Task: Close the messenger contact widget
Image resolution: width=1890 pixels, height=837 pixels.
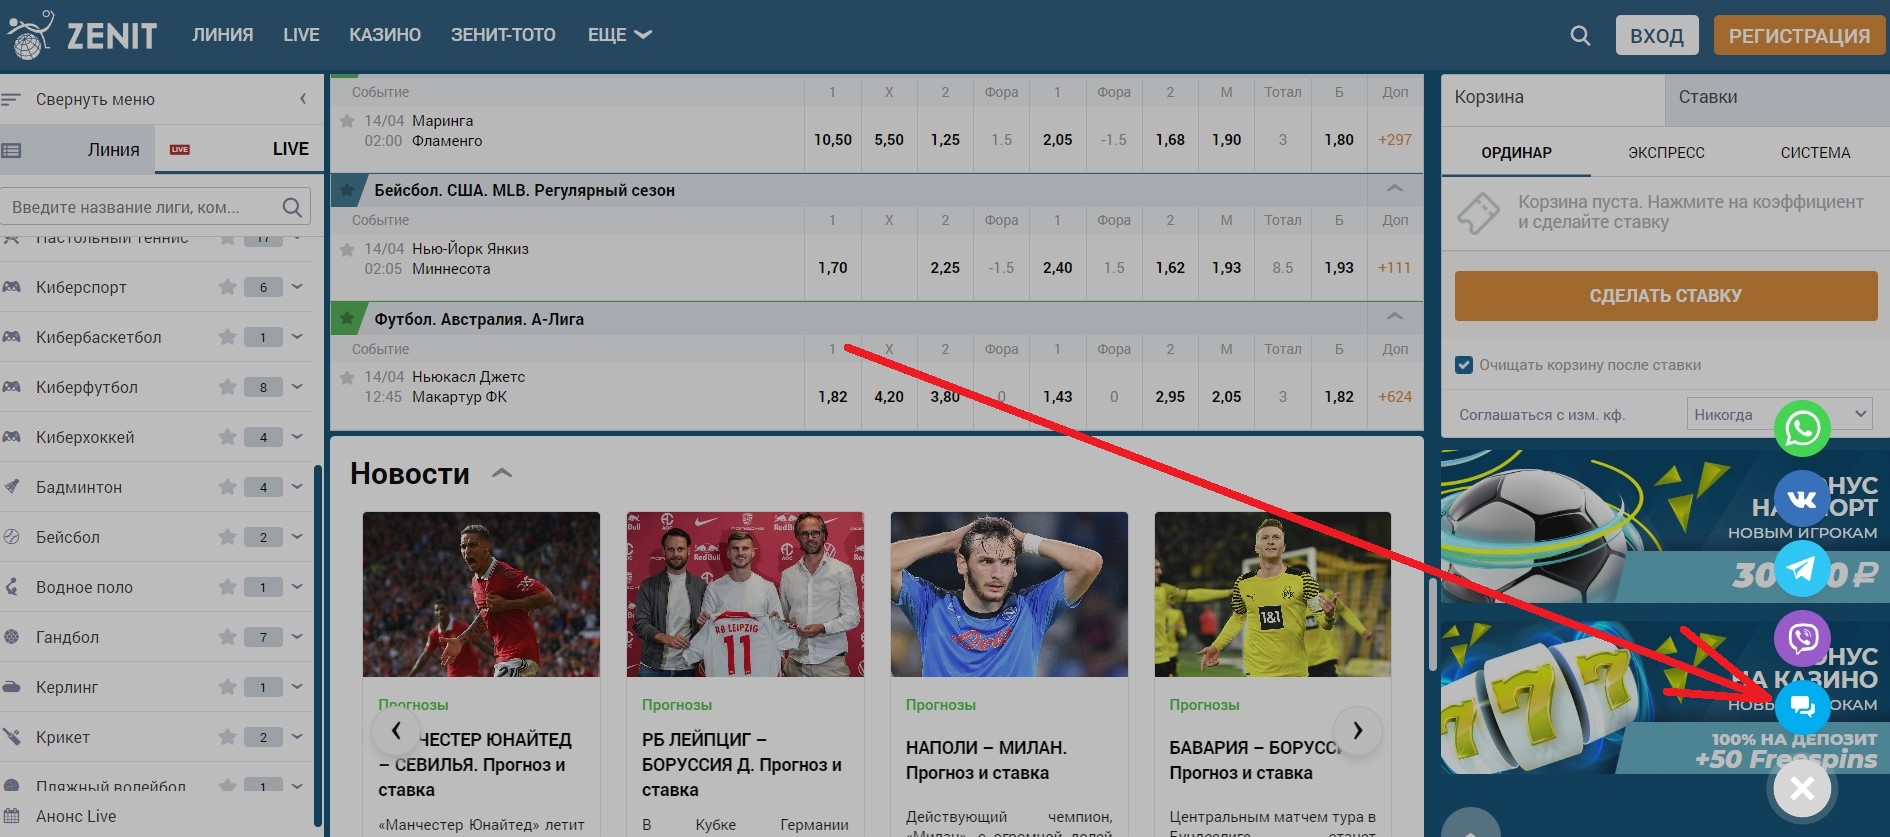Action: point(1802,789)
